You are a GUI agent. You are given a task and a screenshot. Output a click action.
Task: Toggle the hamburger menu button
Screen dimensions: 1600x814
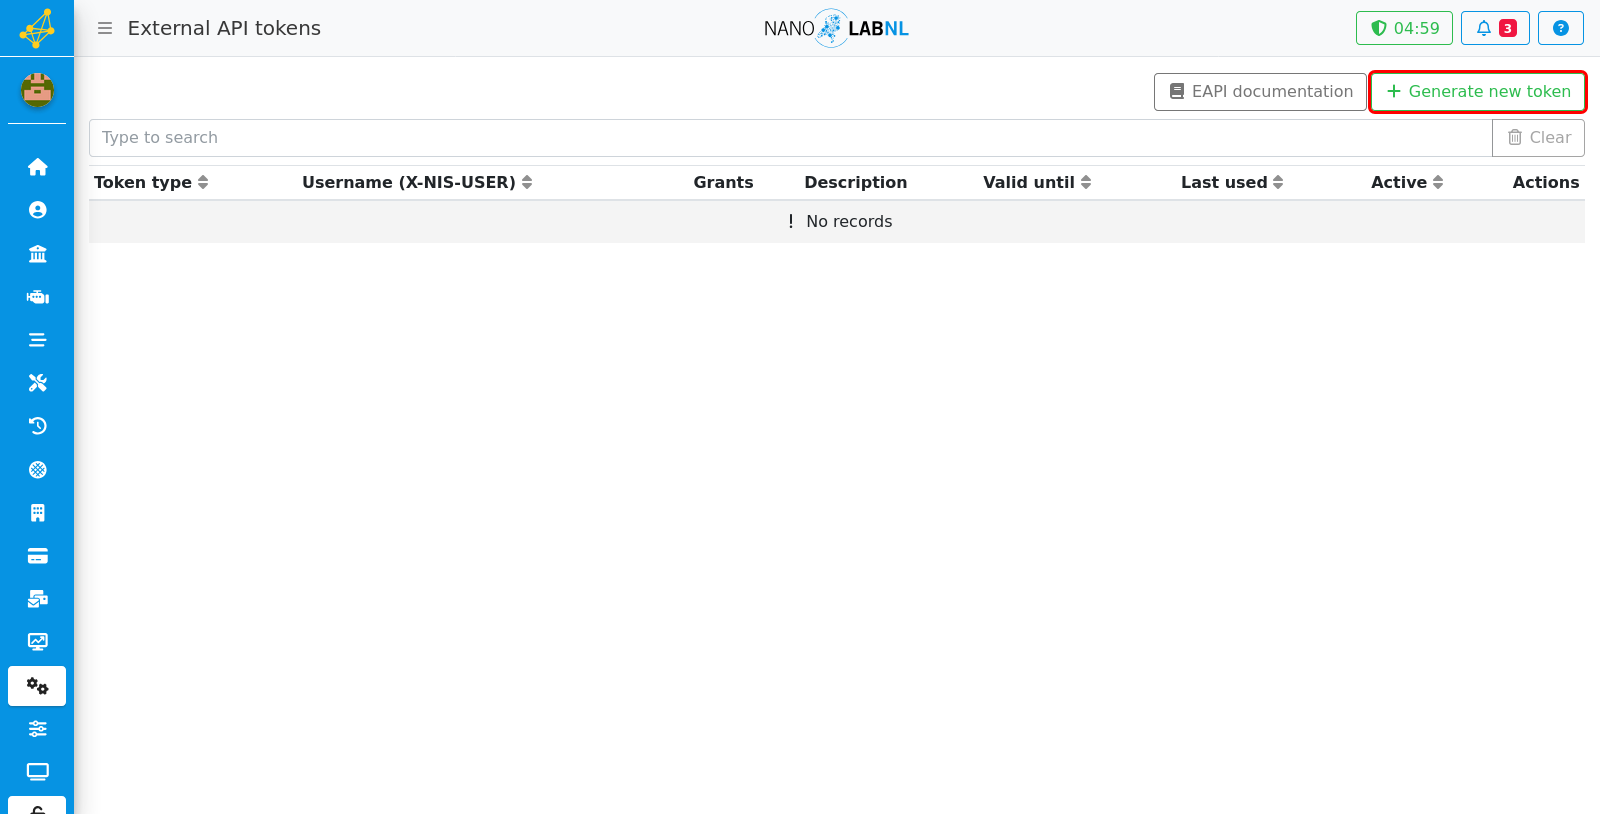coord(105,28)
